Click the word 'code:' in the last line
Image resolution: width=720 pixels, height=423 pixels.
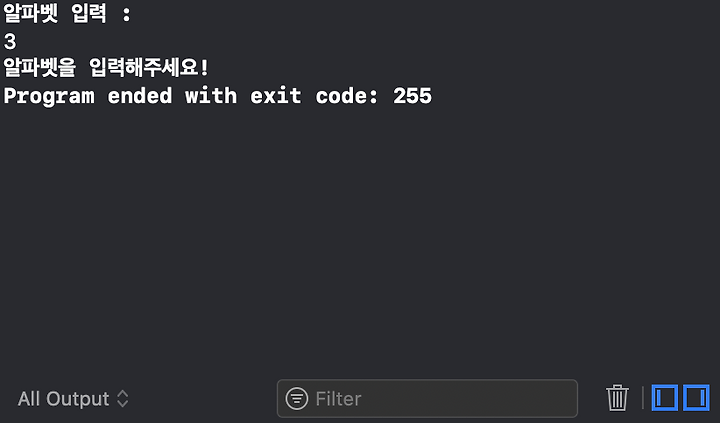347,96
